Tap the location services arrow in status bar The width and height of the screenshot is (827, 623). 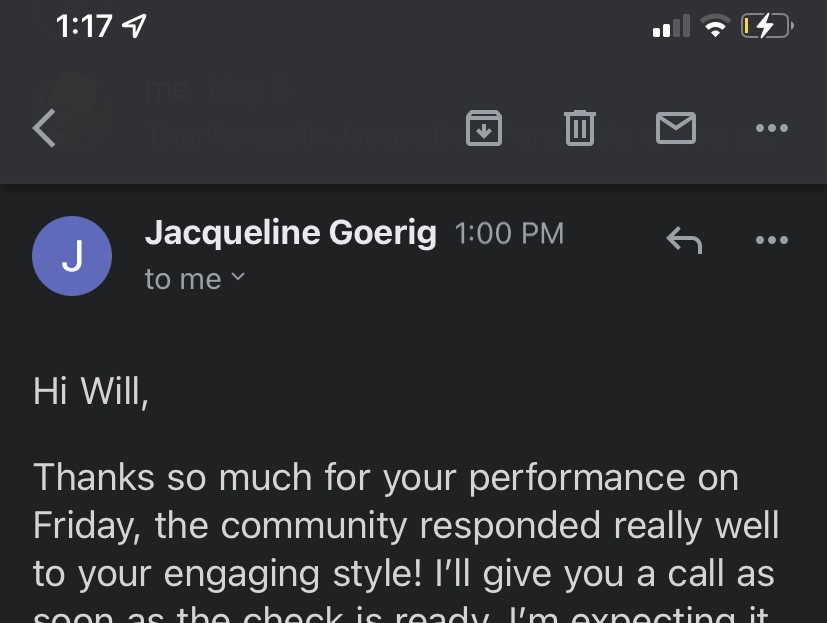click(x=133, y=27)
